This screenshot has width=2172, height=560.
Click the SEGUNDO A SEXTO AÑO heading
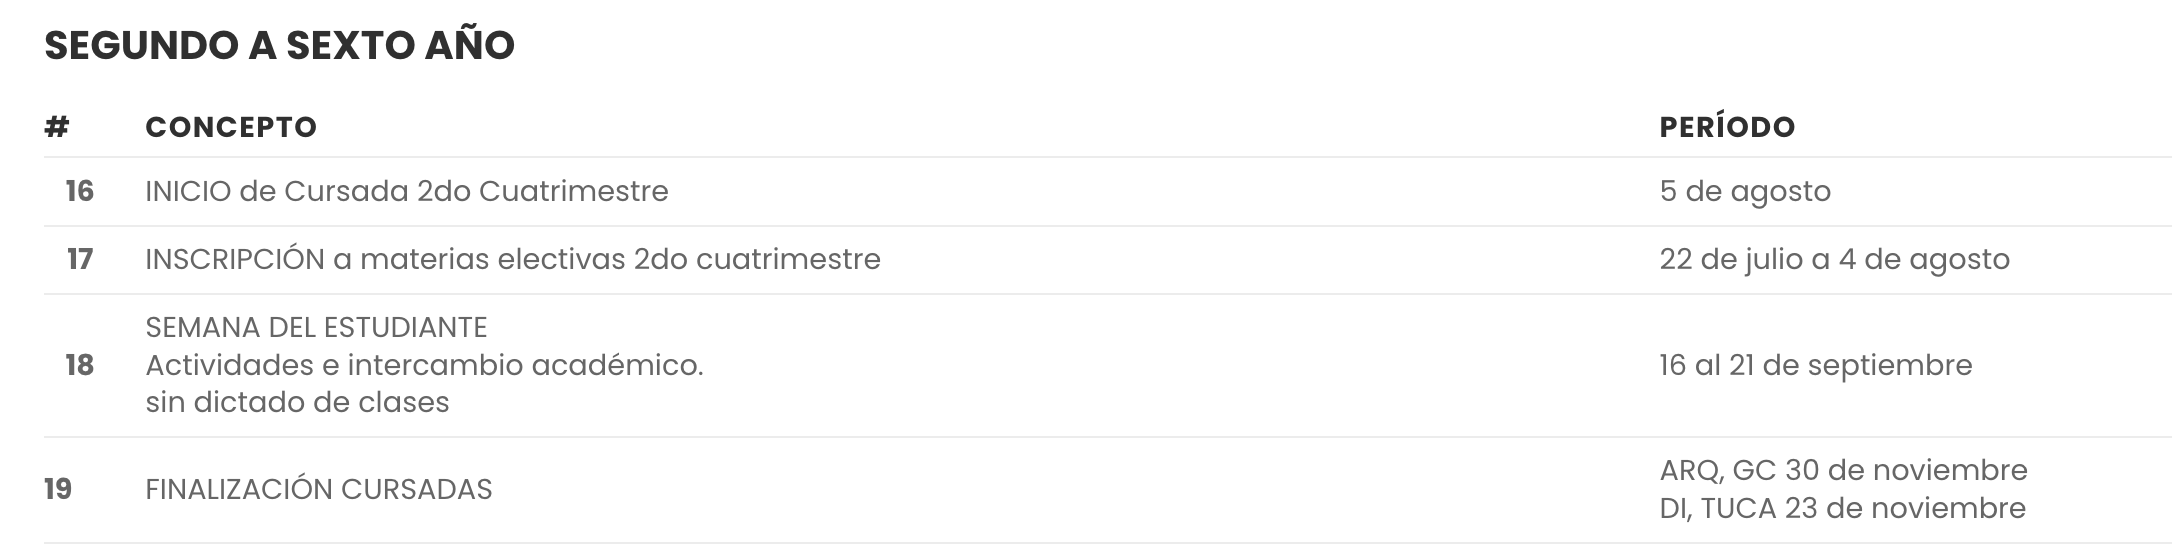[x=279, y=46]
